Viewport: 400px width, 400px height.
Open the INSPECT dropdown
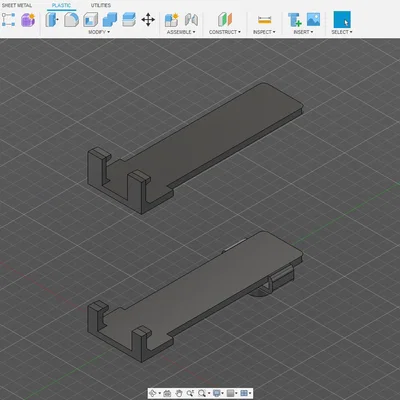click(264, 32)
